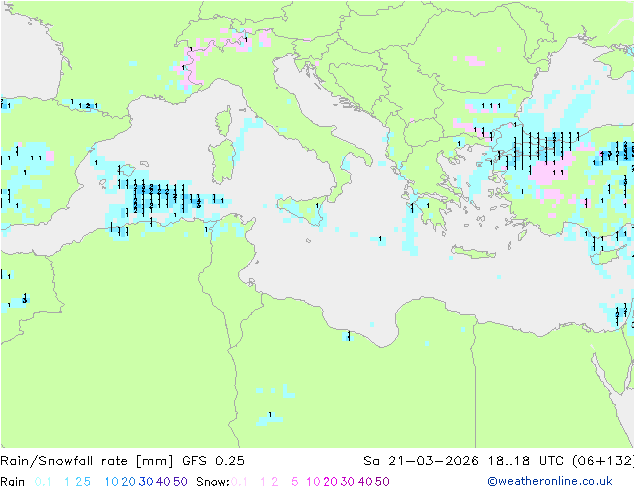Screen dimensions: 634x490
Task: Click the 'Snow:' legend label
Action: pos(213,482)
